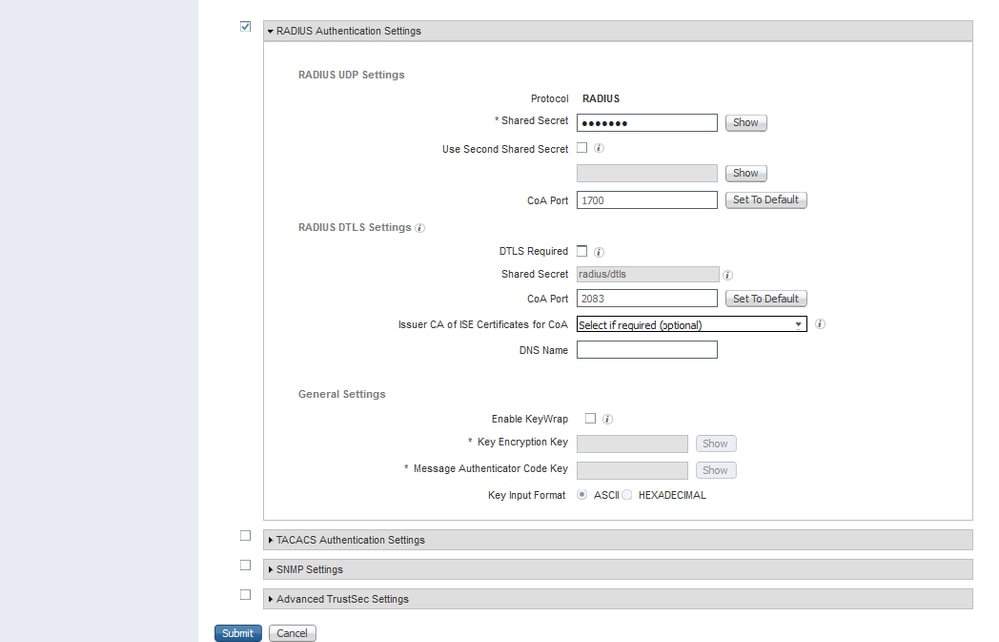Click info icon beside radius/dtls shared secret
This screenshot has width=999, height=642.
pos(728,275)
